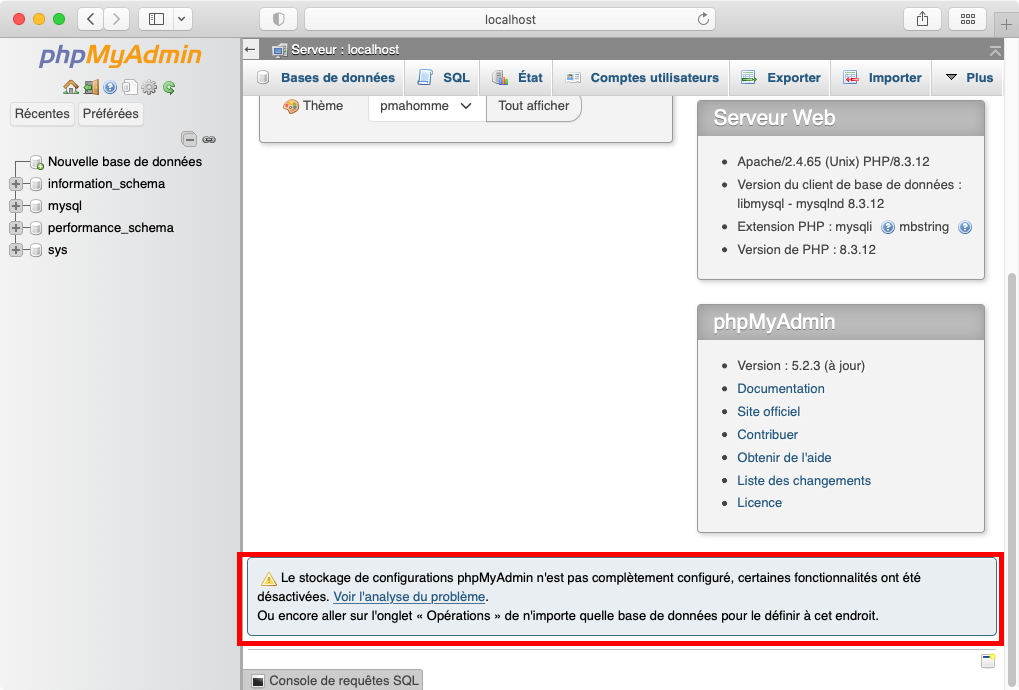Switch to the SQL tab
The width and height of the screenshot is (1019, 690).
(x=443, y=78)
